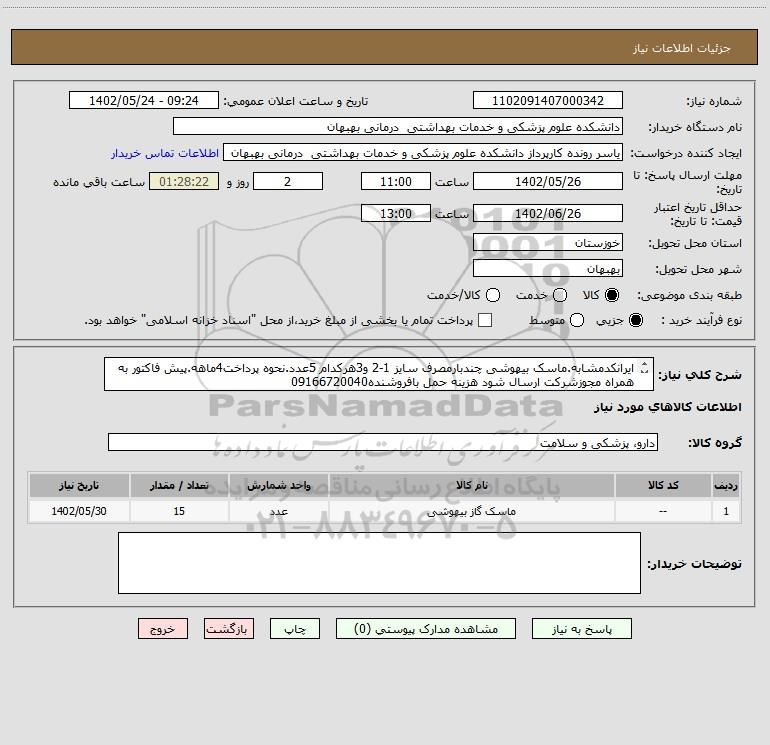Click the تعداد / مقدار column header

[179, 485]
